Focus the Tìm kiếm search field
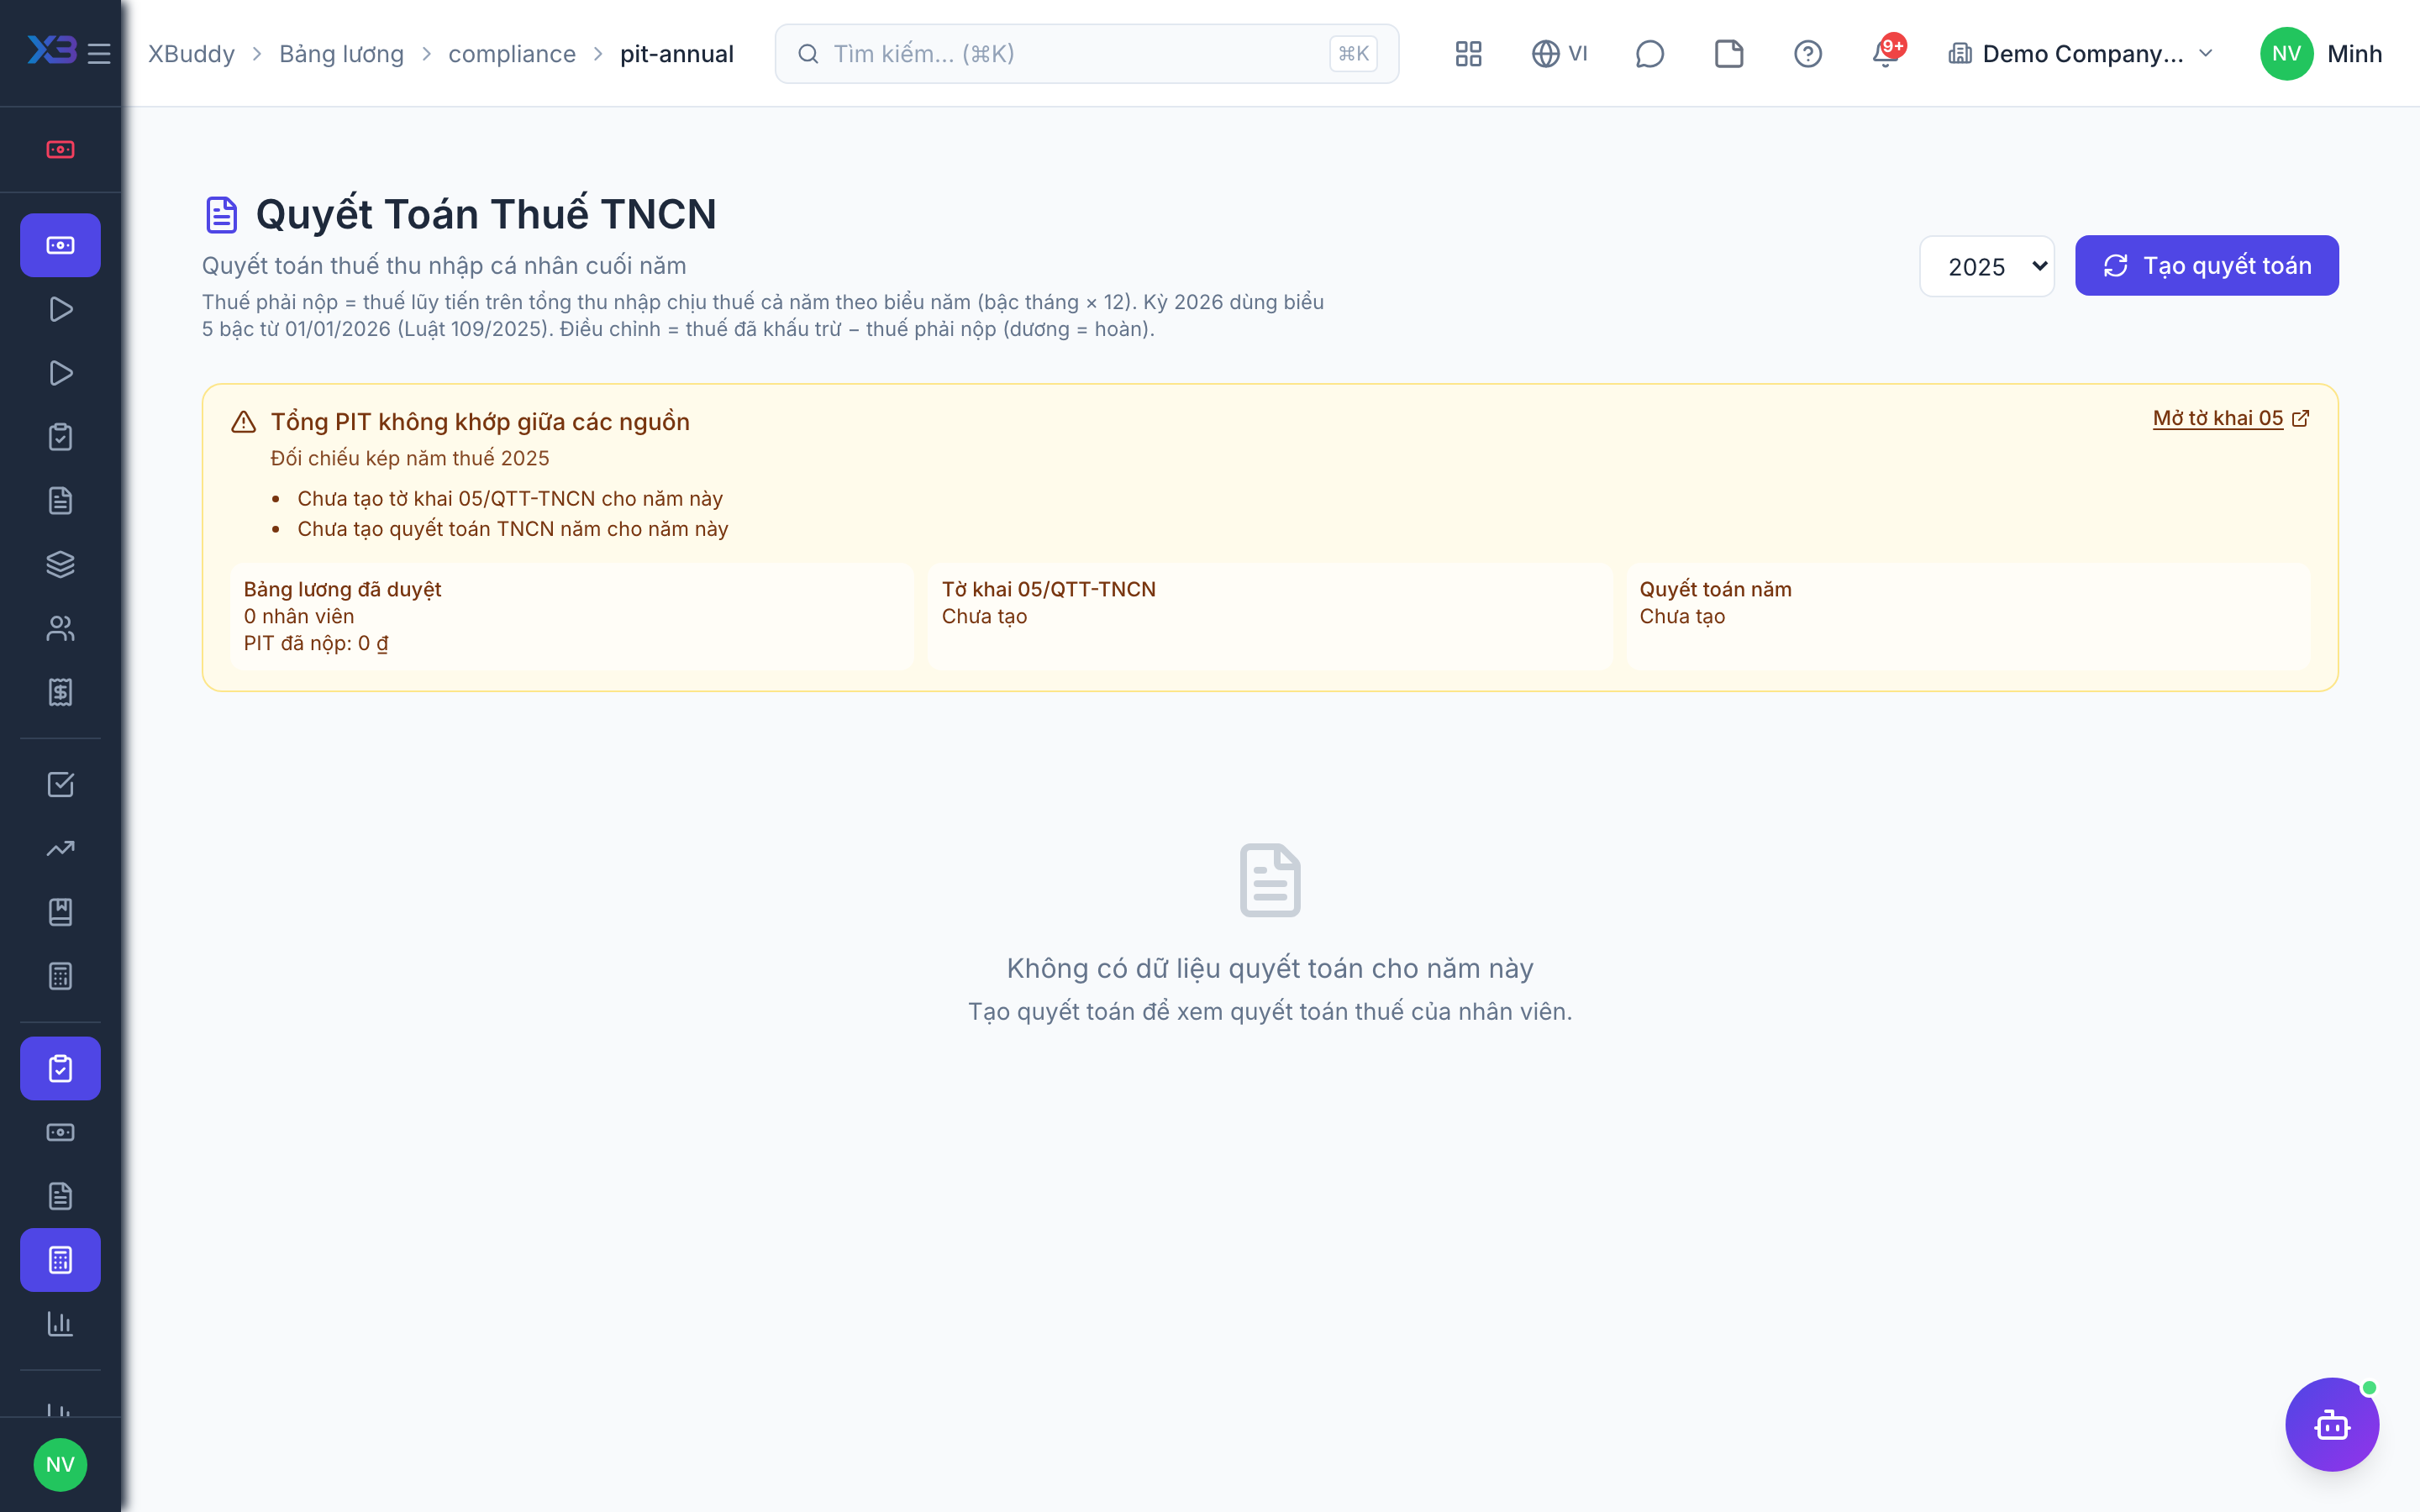Screen dimensions: 2420x1512 pyautogui.click(x=1087, y=54)
